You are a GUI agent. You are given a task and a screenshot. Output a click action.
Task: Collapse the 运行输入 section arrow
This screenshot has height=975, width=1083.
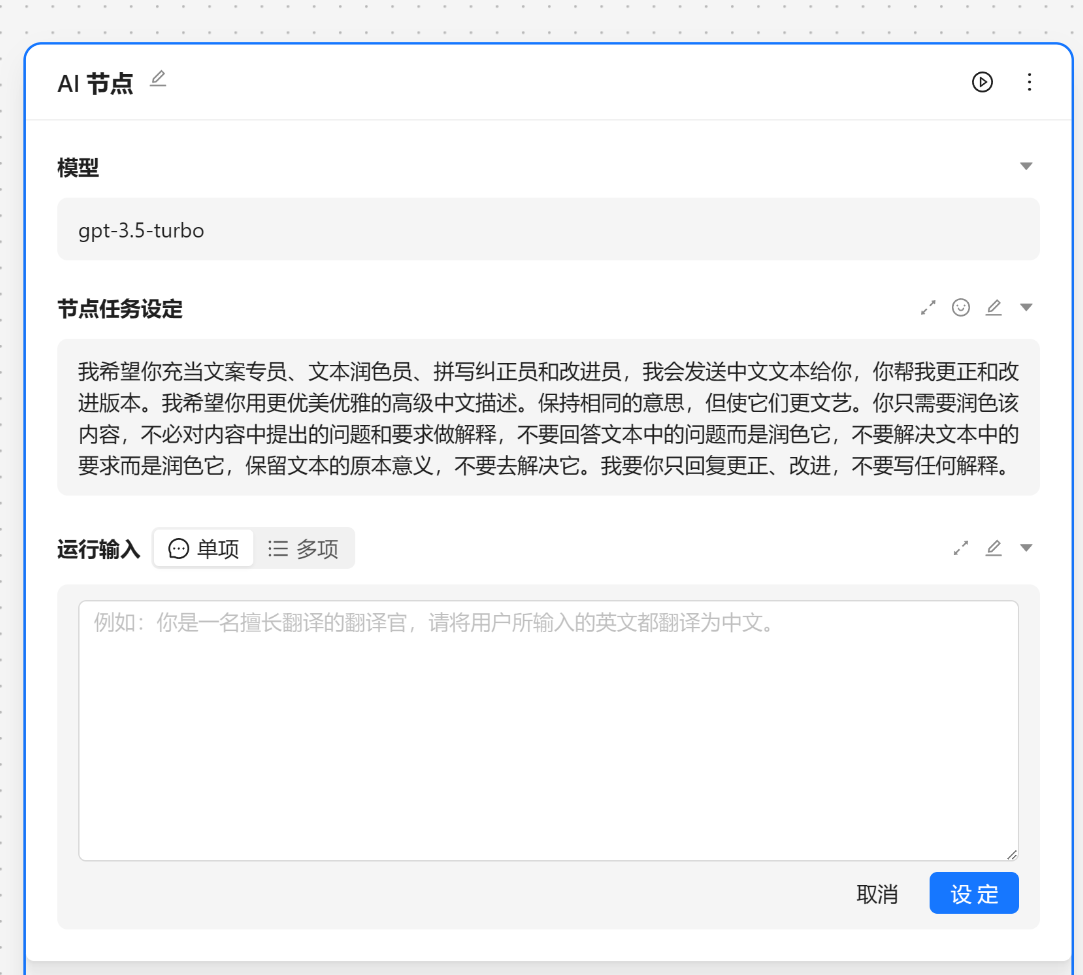tap(1026, 548)
